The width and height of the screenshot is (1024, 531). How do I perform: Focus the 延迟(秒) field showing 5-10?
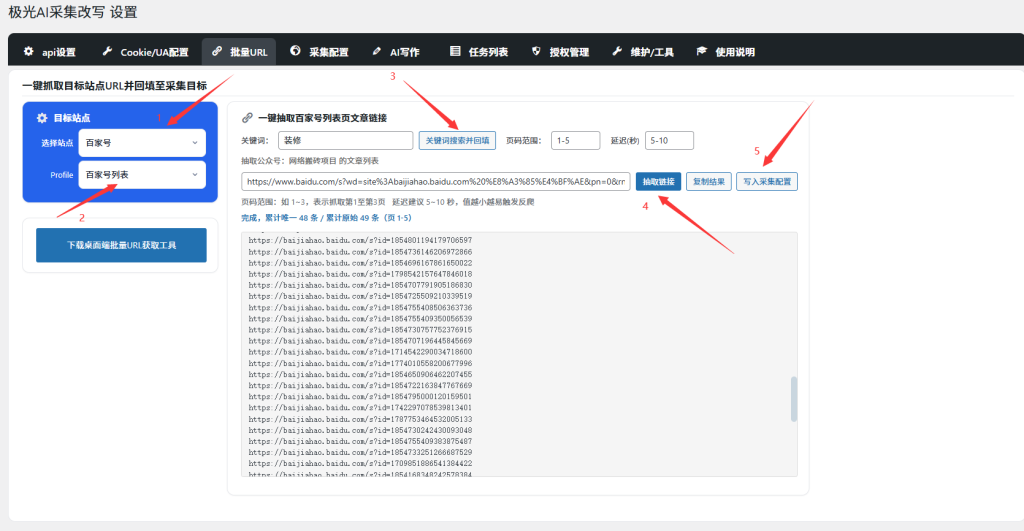point(669,140)
